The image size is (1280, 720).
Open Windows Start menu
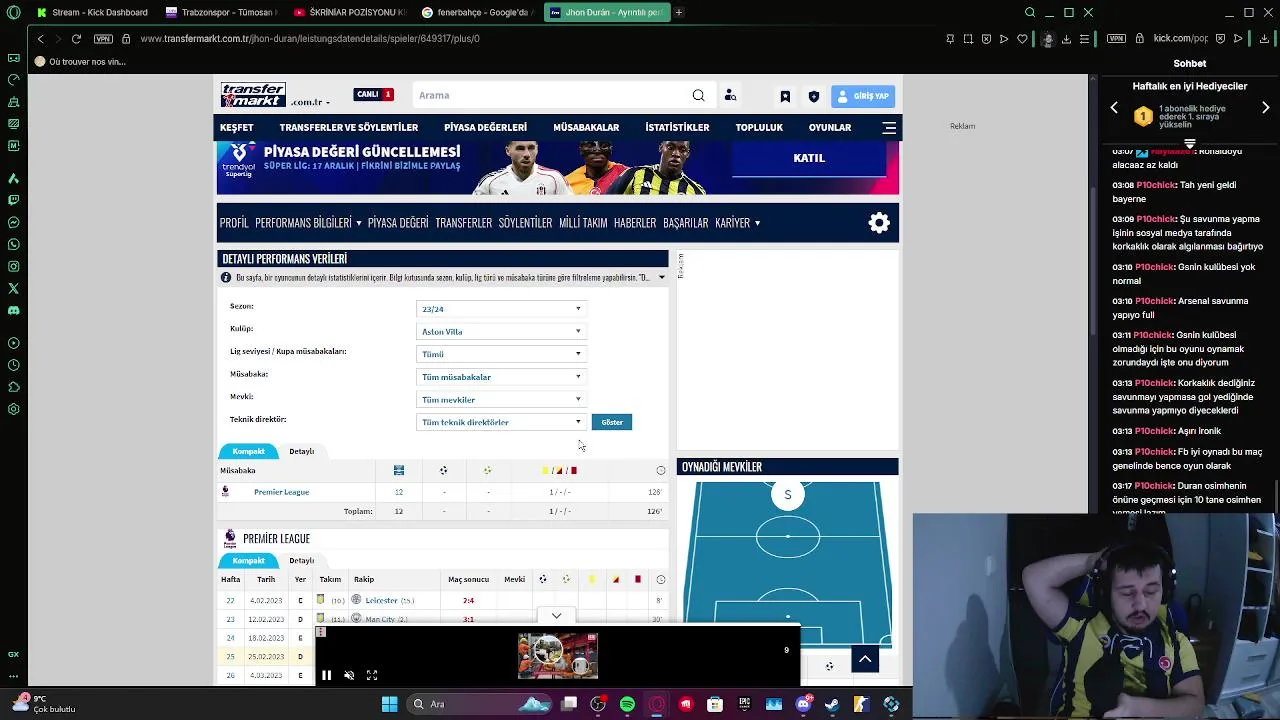389,704
